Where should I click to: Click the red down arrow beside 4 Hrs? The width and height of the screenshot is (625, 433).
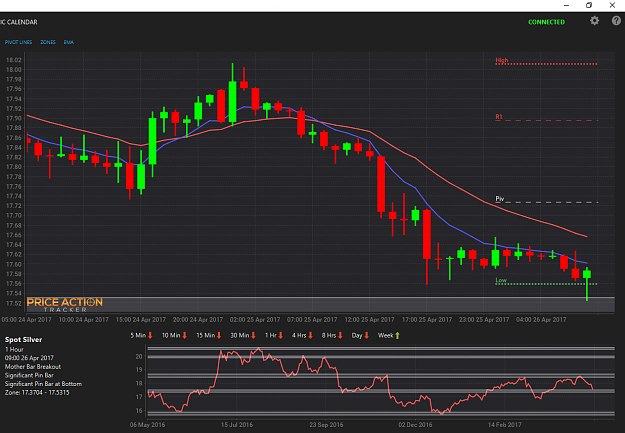point(311,336)
